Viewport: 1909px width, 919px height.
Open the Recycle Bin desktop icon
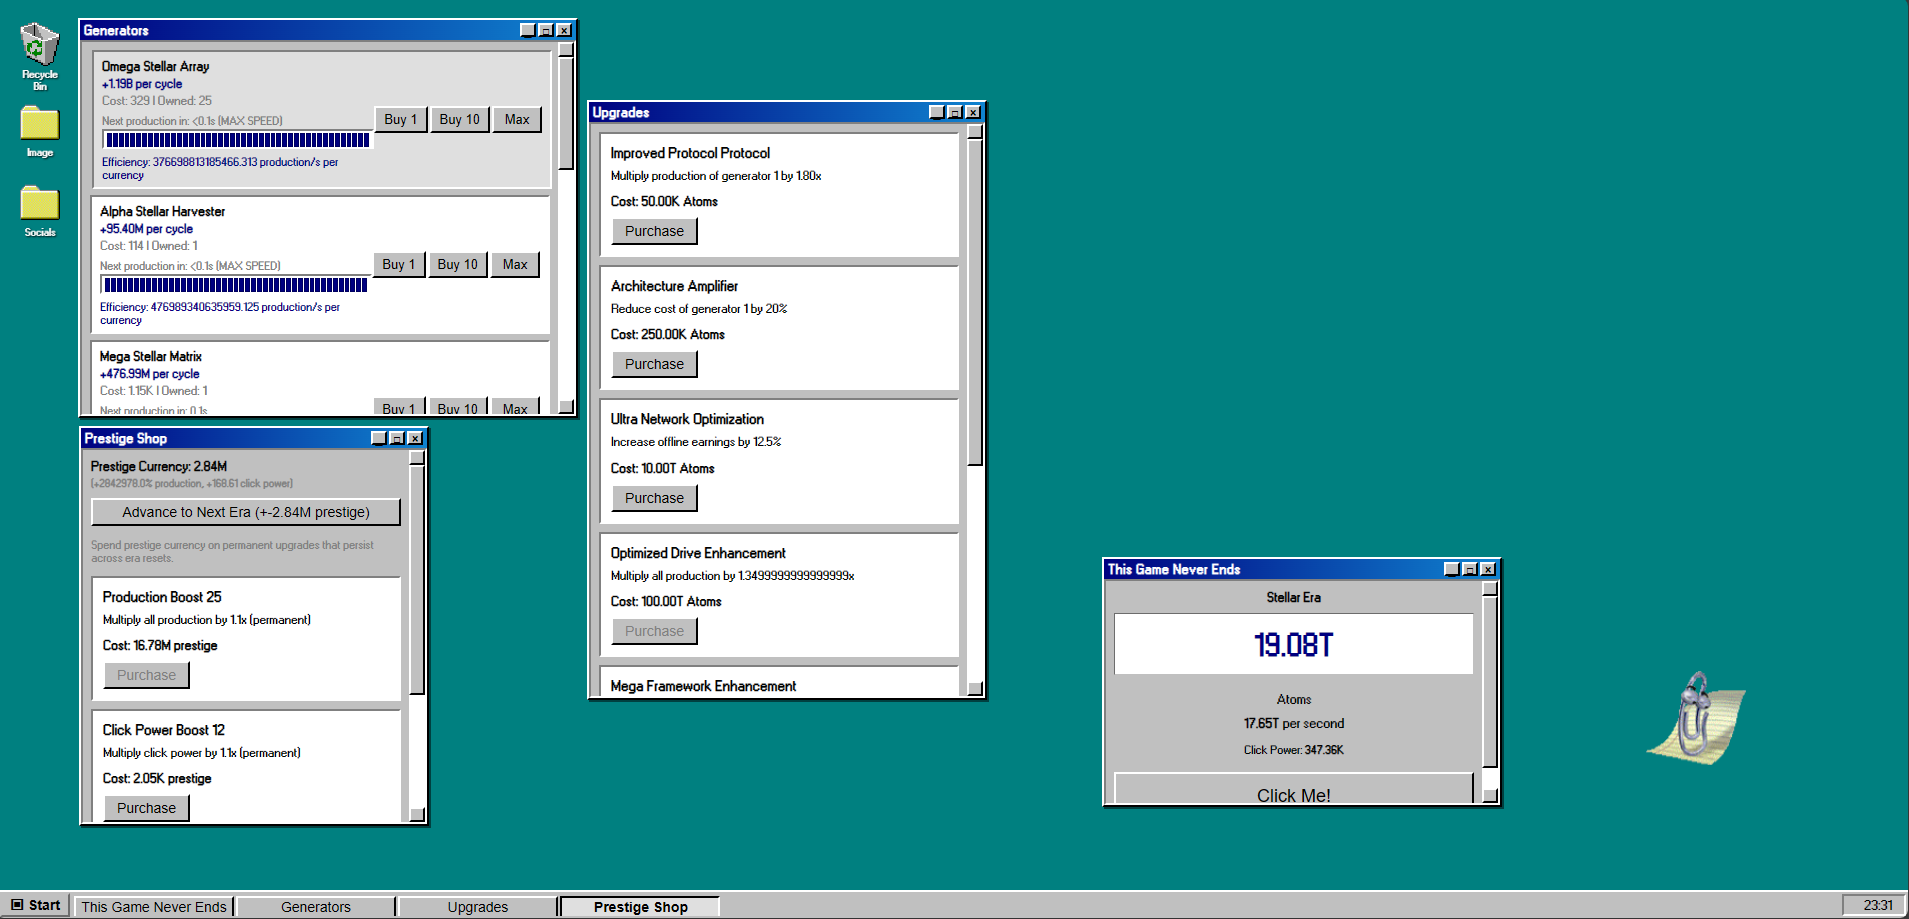(x=40, y=56)
